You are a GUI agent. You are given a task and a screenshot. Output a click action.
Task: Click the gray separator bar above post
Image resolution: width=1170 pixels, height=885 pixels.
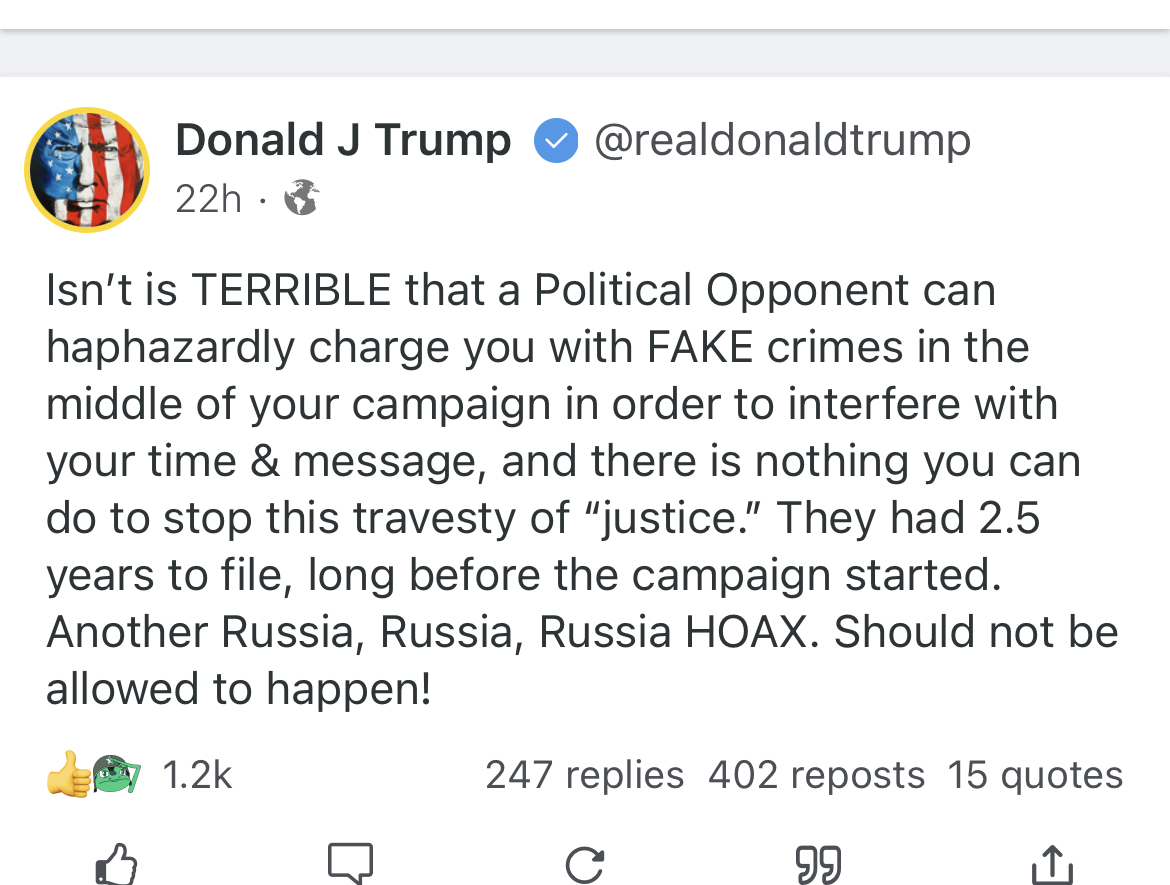point(585,52)
